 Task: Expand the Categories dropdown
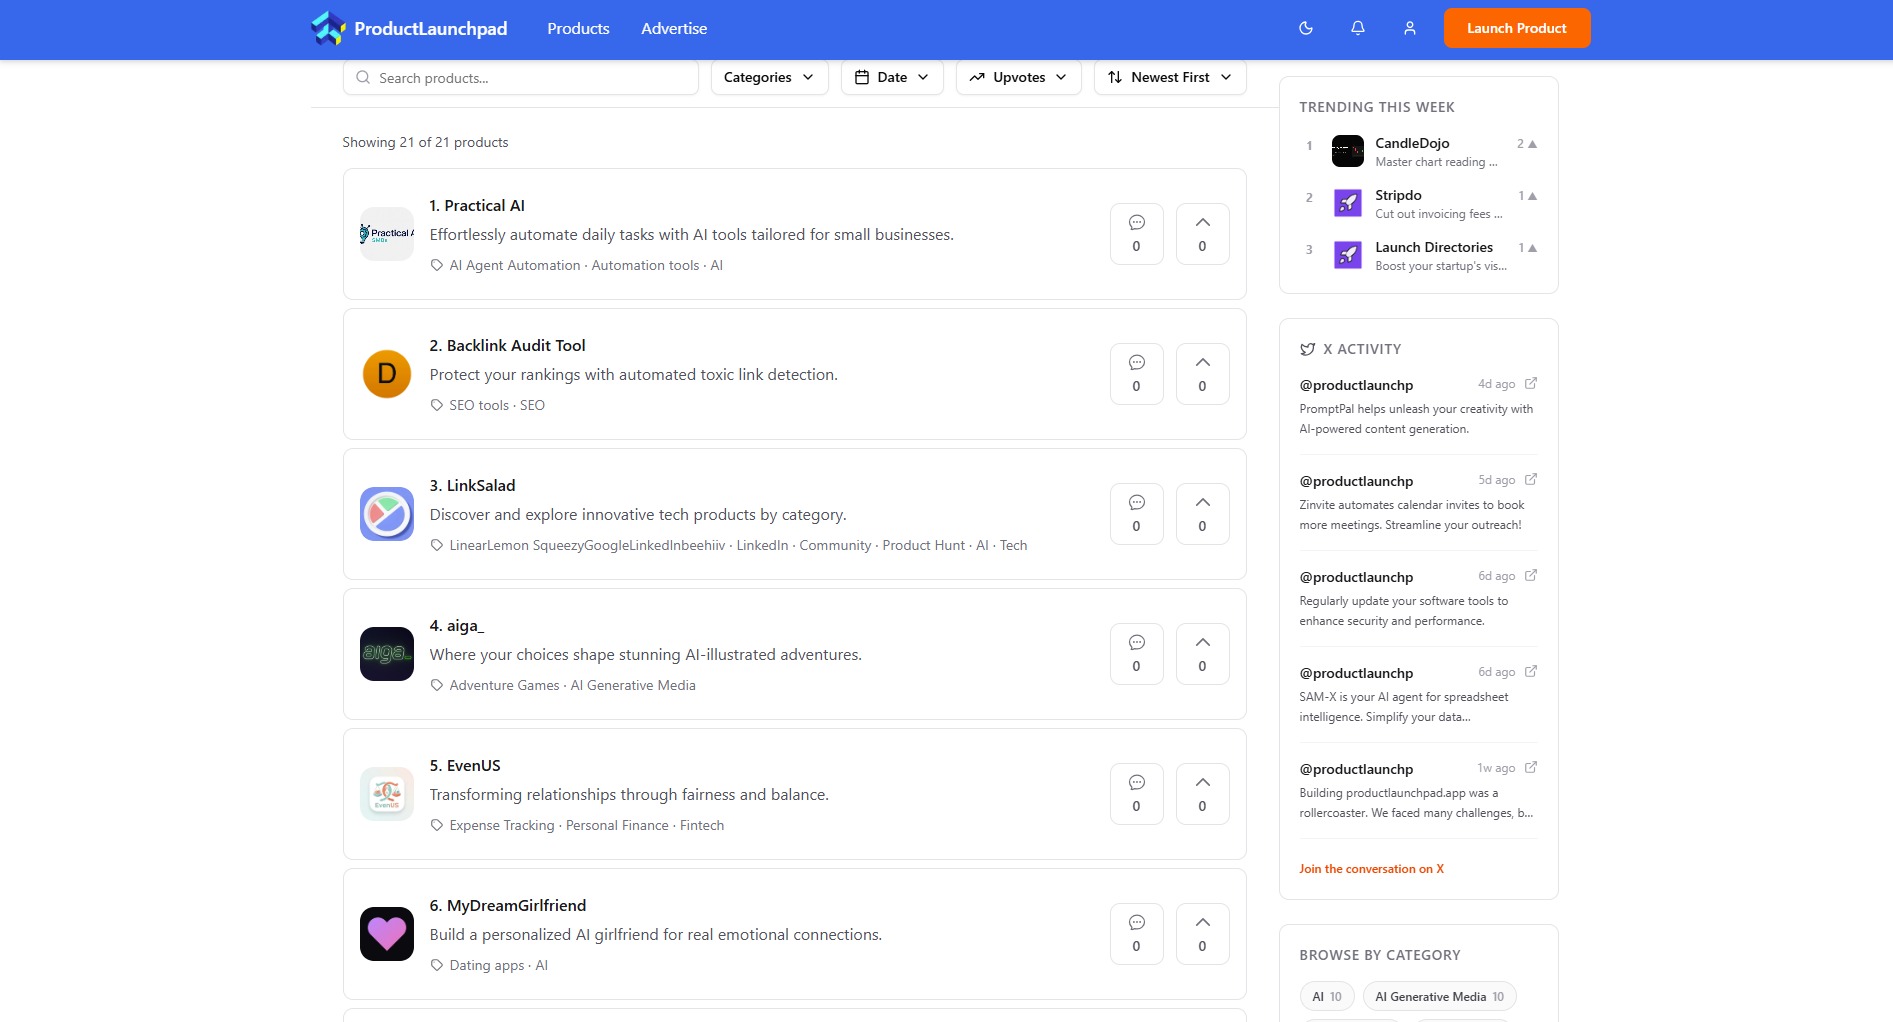pos(769,77)
